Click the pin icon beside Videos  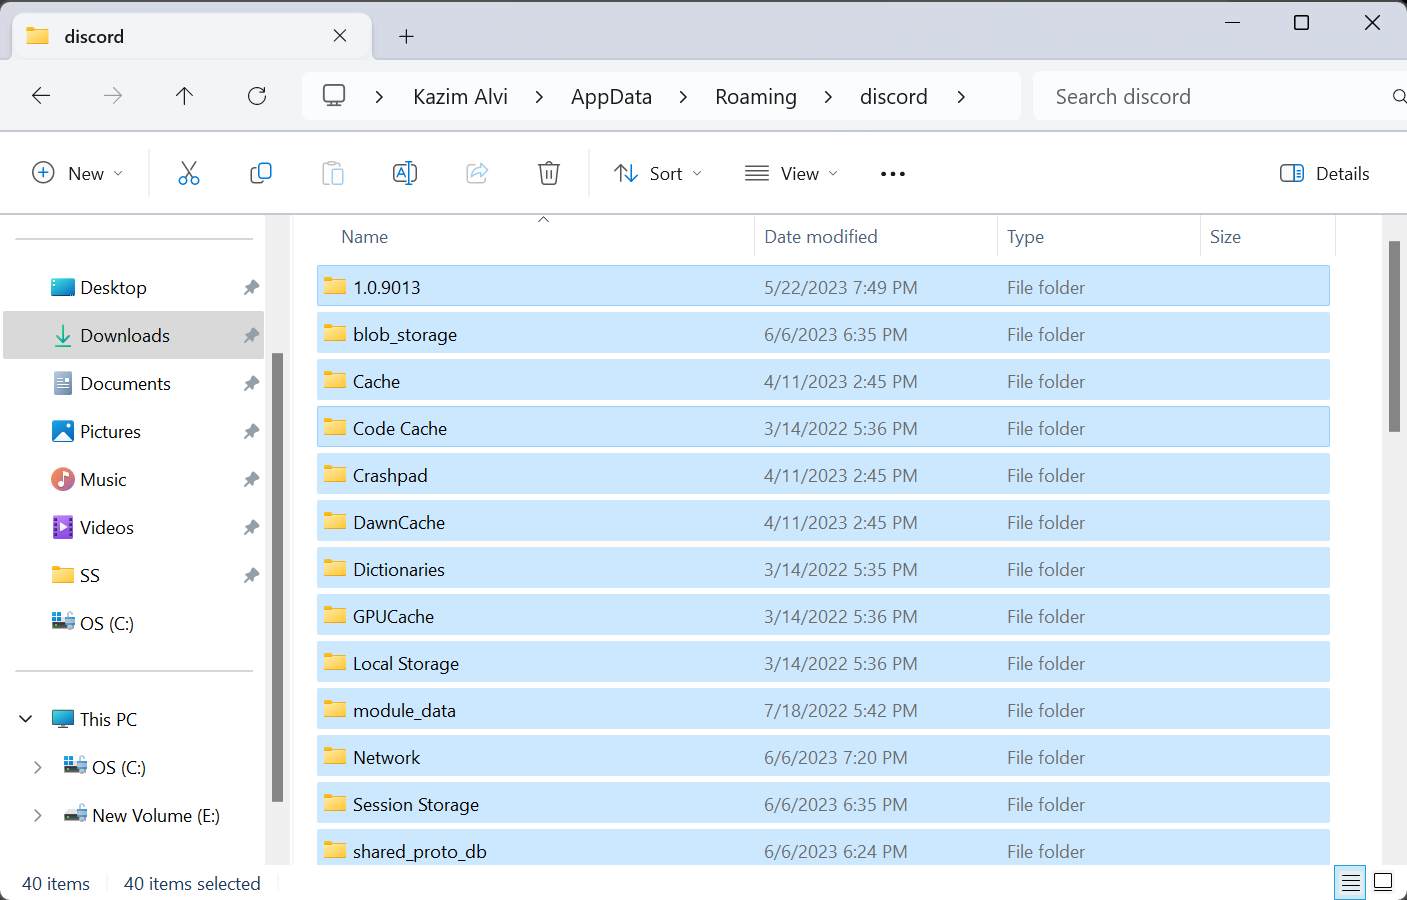click(x=251, y=528)
